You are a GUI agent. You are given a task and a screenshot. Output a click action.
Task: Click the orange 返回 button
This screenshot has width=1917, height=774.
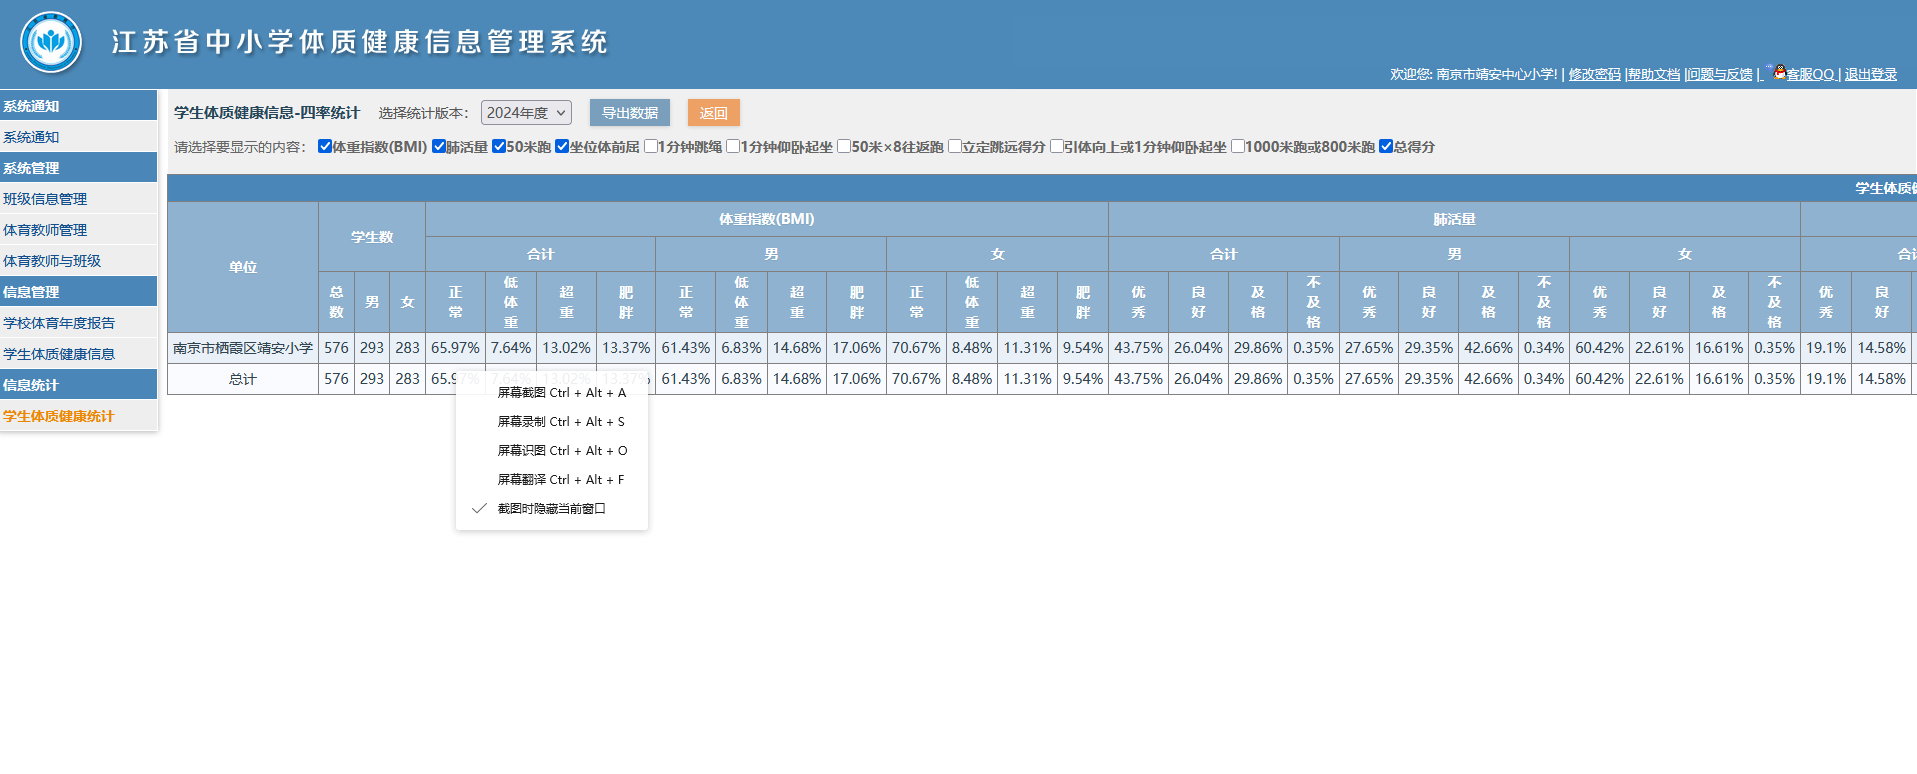tap(713, 113)
